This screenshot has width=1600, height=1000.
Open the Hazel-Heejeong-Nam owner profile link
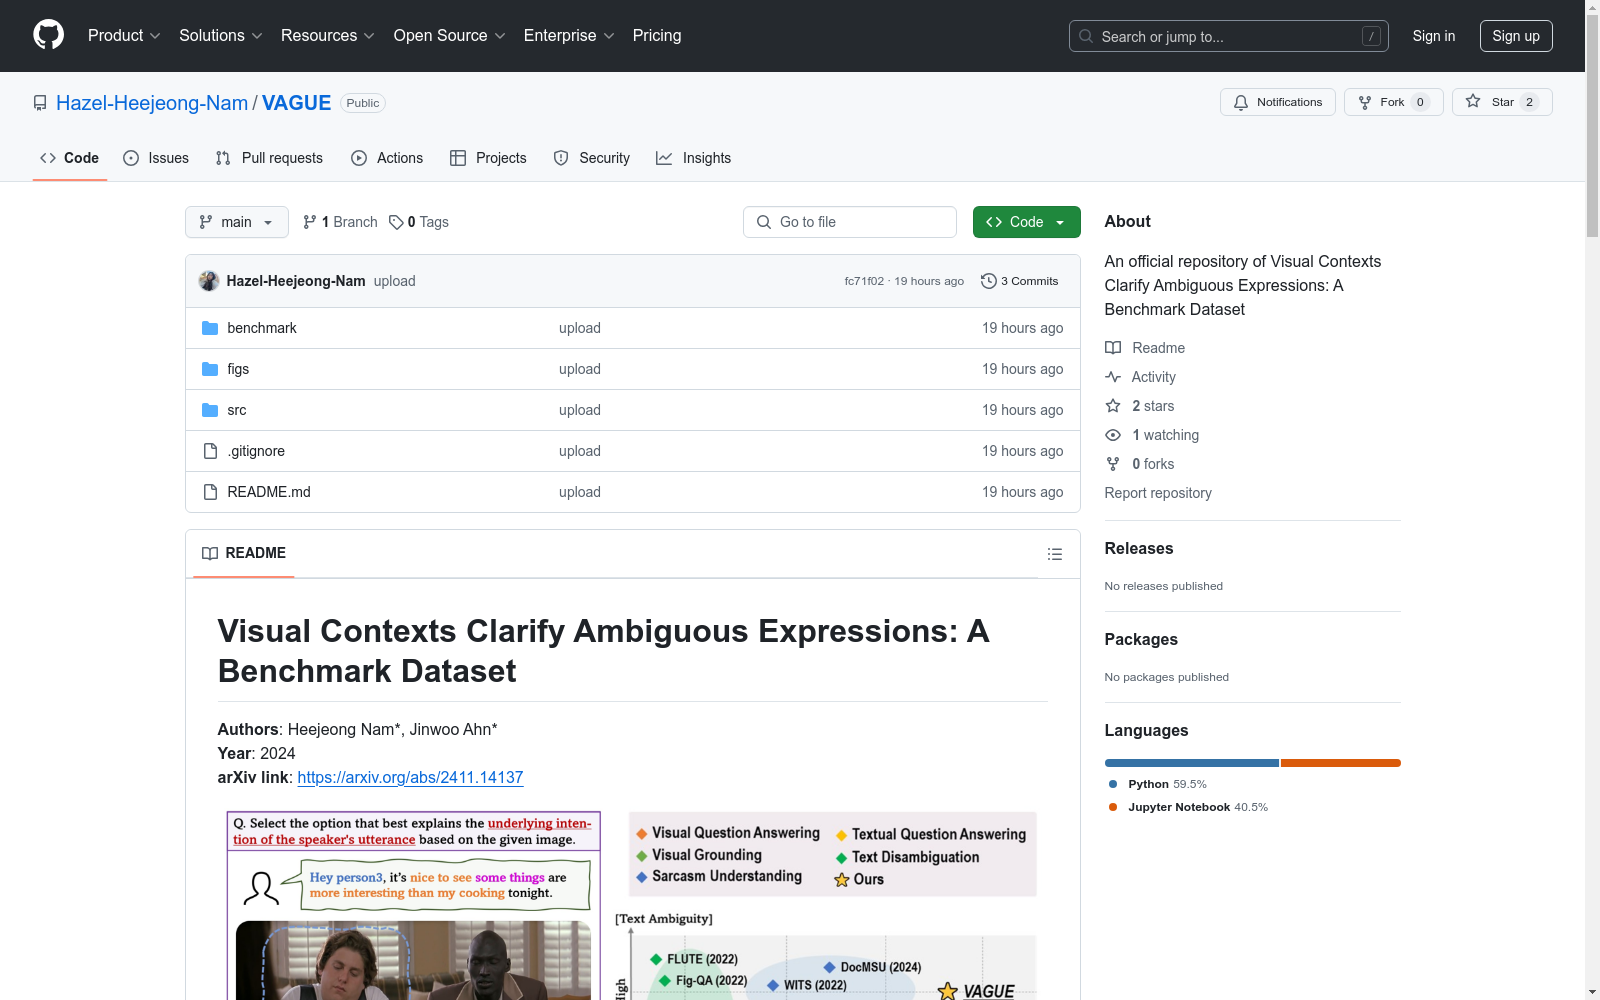pyautogui.click(x=152, y=103)
